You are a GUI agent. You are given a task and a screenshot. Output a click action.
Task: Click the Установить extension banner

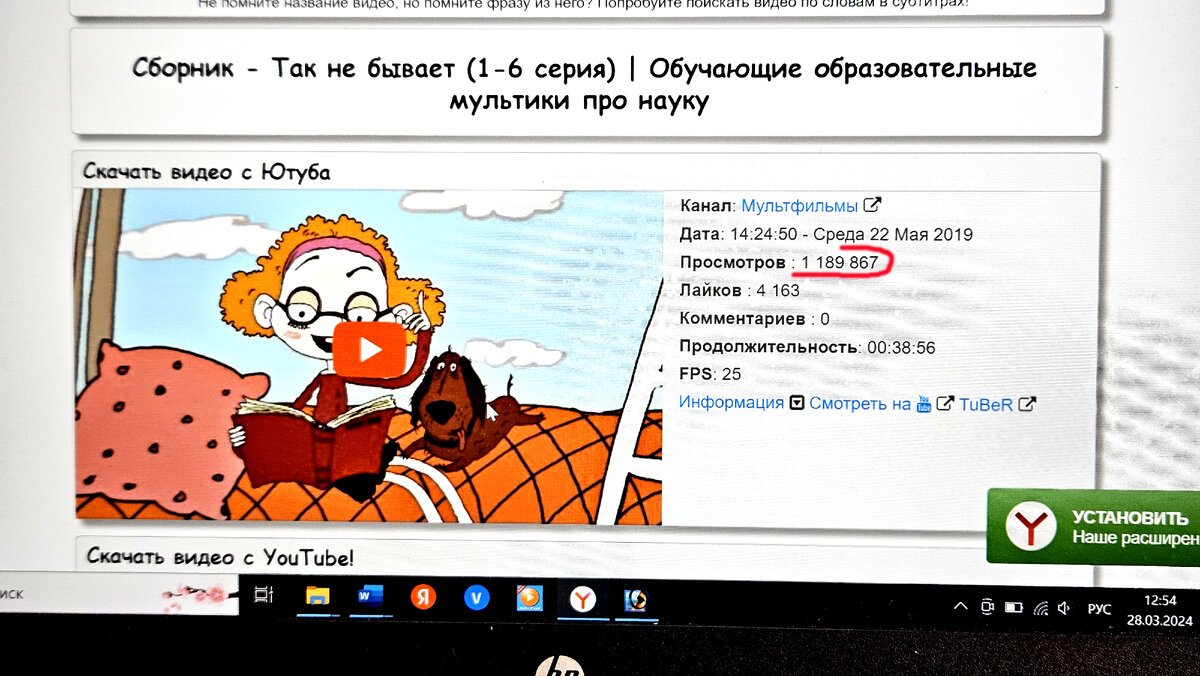(1093, 527)
